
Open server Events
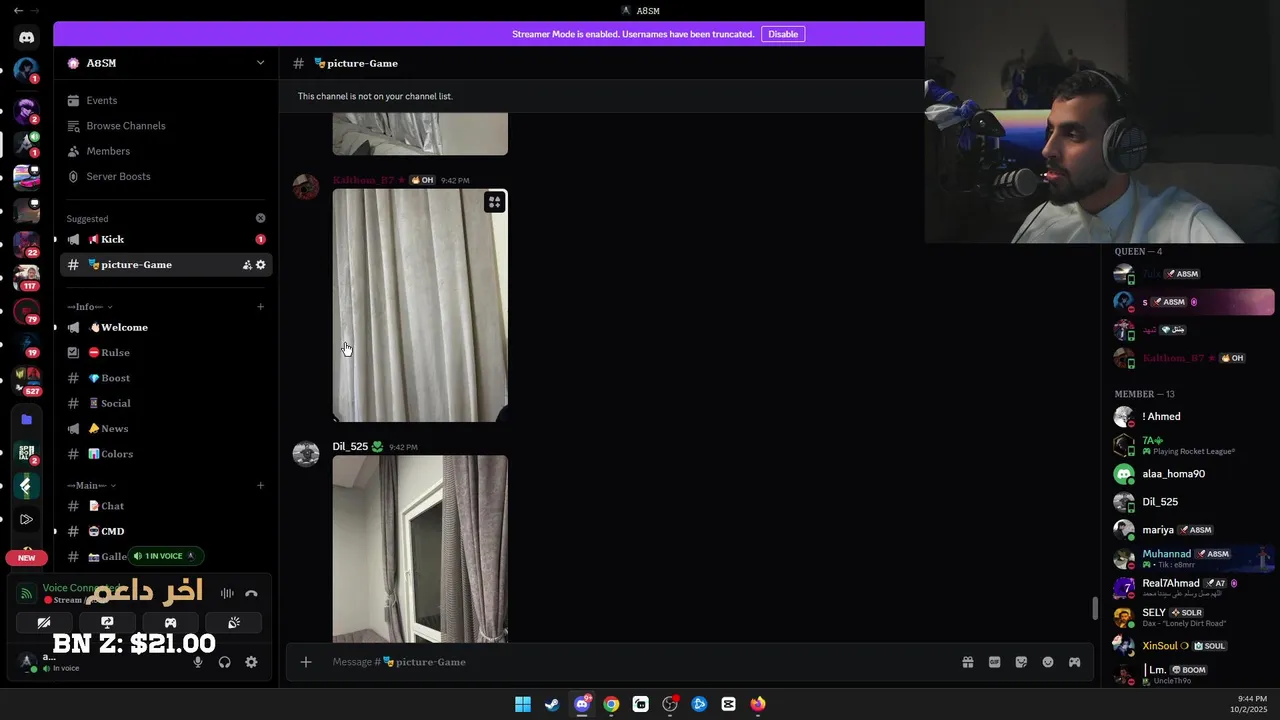click(166, 101)
